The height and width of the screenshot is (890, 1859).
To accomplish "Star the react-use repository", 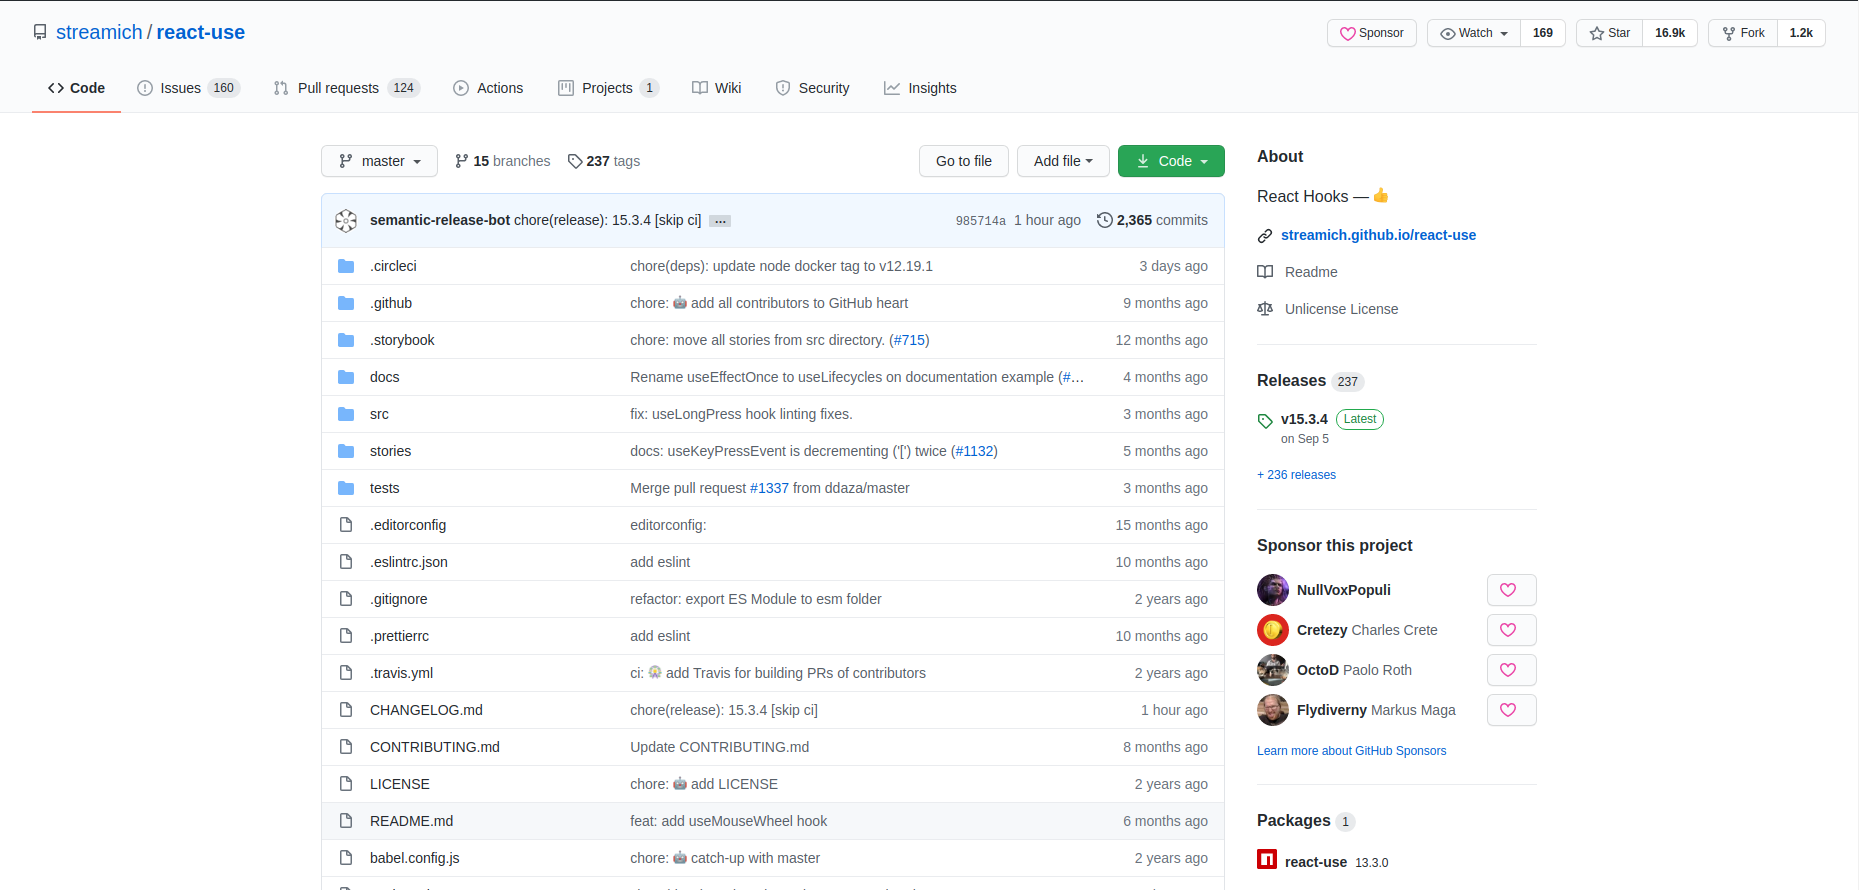I will [1609, 33].
